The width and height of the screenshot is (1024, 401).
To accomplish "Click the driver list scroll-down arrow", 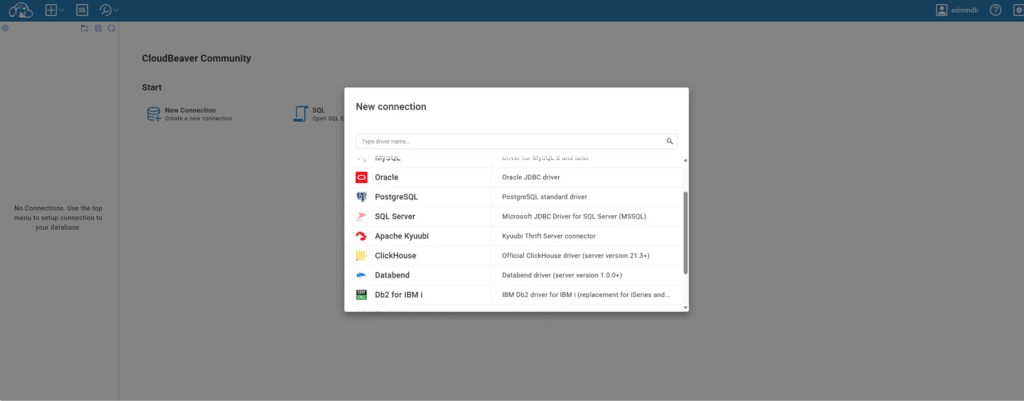I will [x=685, y=307].
